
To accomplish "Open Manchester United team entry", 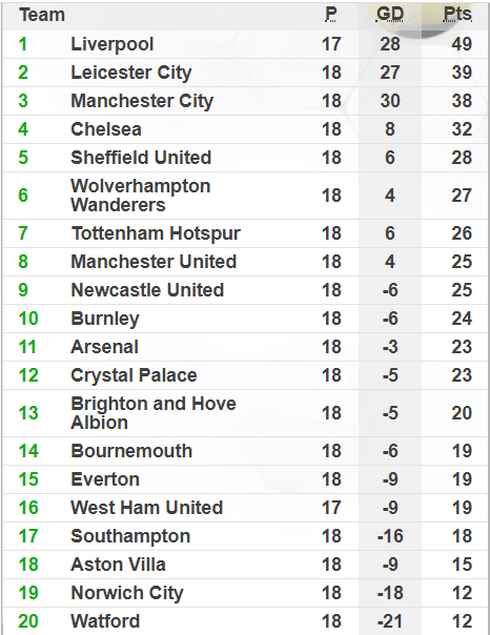I will [153, 262].
